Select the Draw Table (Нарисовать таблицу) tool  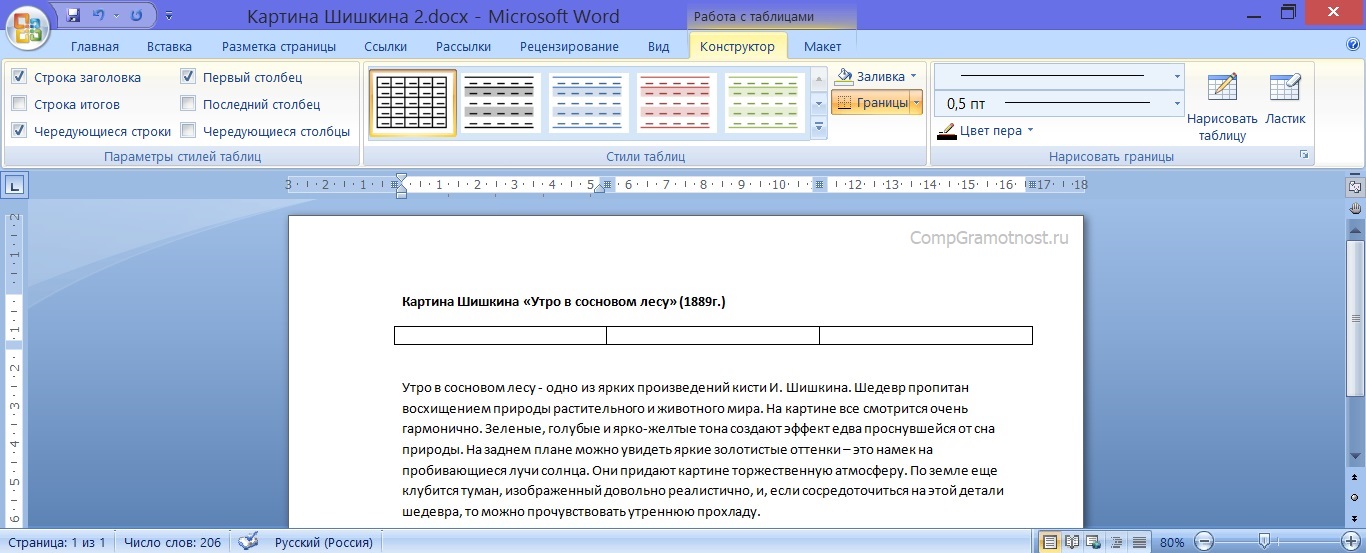pyautogui.click(x=1222, y=108)
